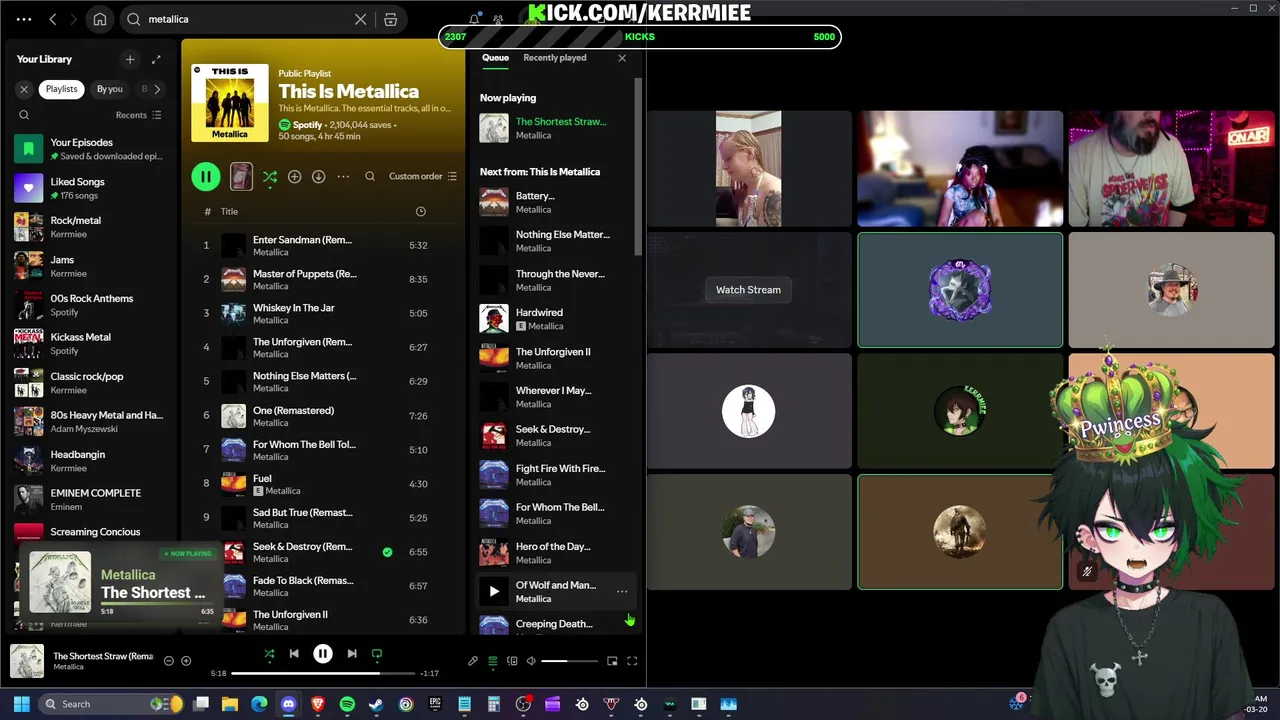The width and height of the screenshot is (1280, 720).
Task: Skip to the previous track
Action: (294, 654)
